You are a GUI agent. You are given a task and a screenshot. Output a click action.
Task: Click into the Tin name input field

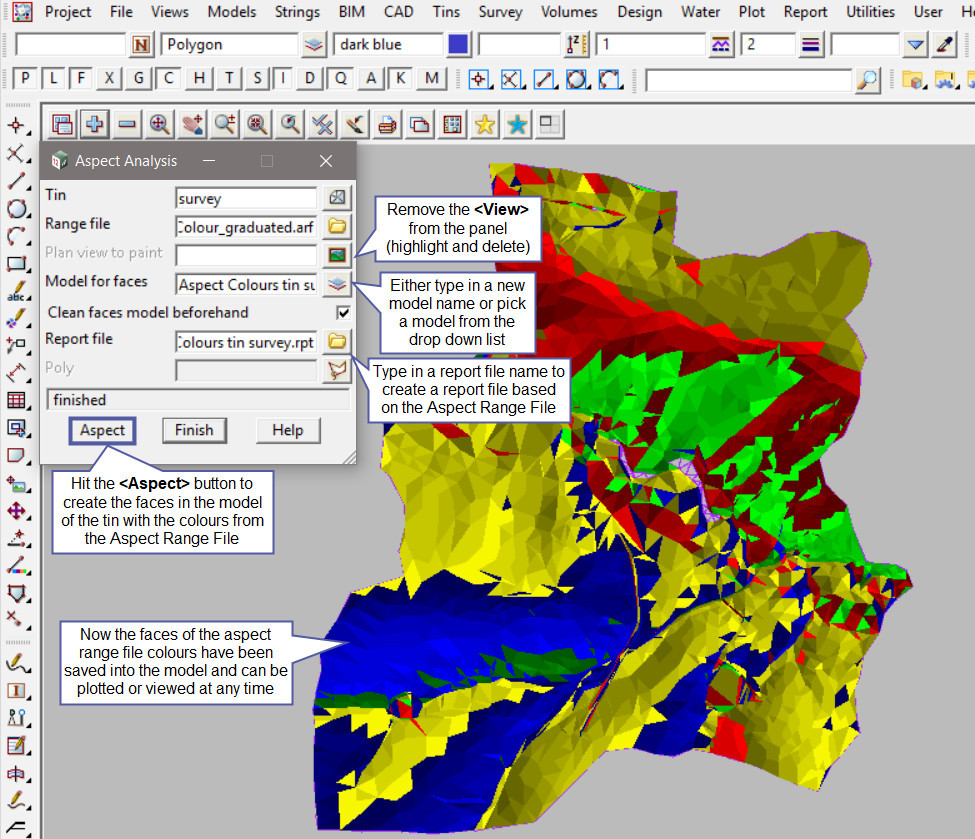[245, 198]
